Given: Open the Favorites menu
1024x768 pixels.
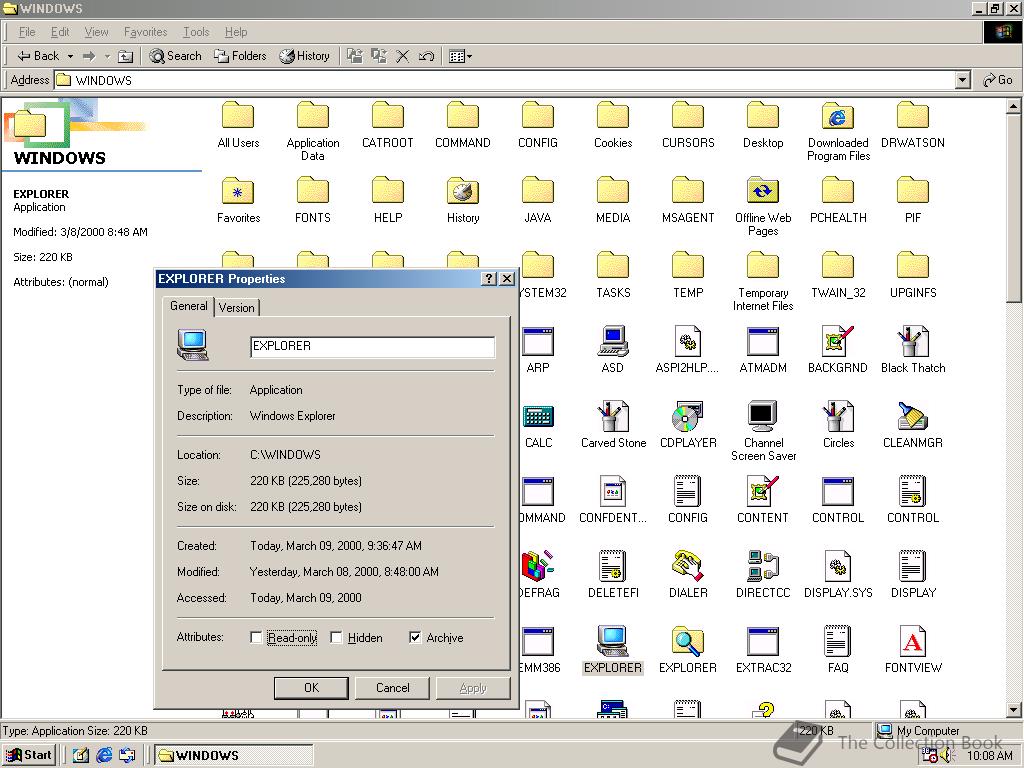Looking at the screenshot, I should click(145, 32).
